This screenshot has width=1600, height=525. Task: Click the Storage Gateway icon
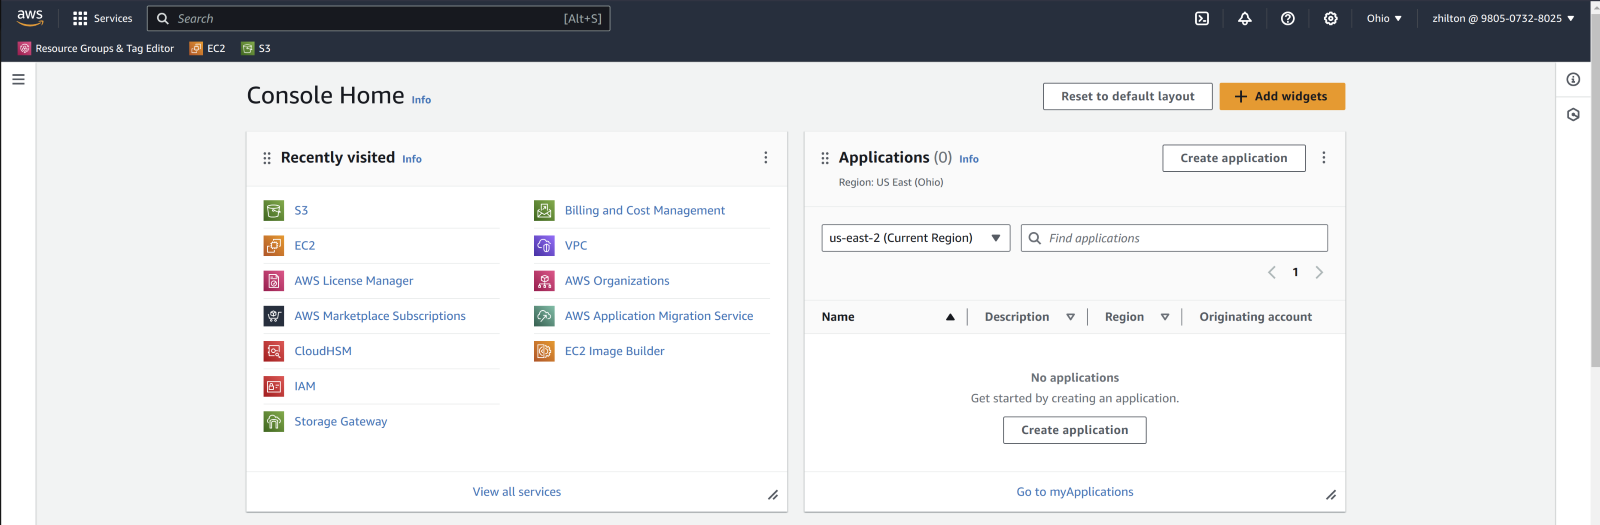[274, 422]
